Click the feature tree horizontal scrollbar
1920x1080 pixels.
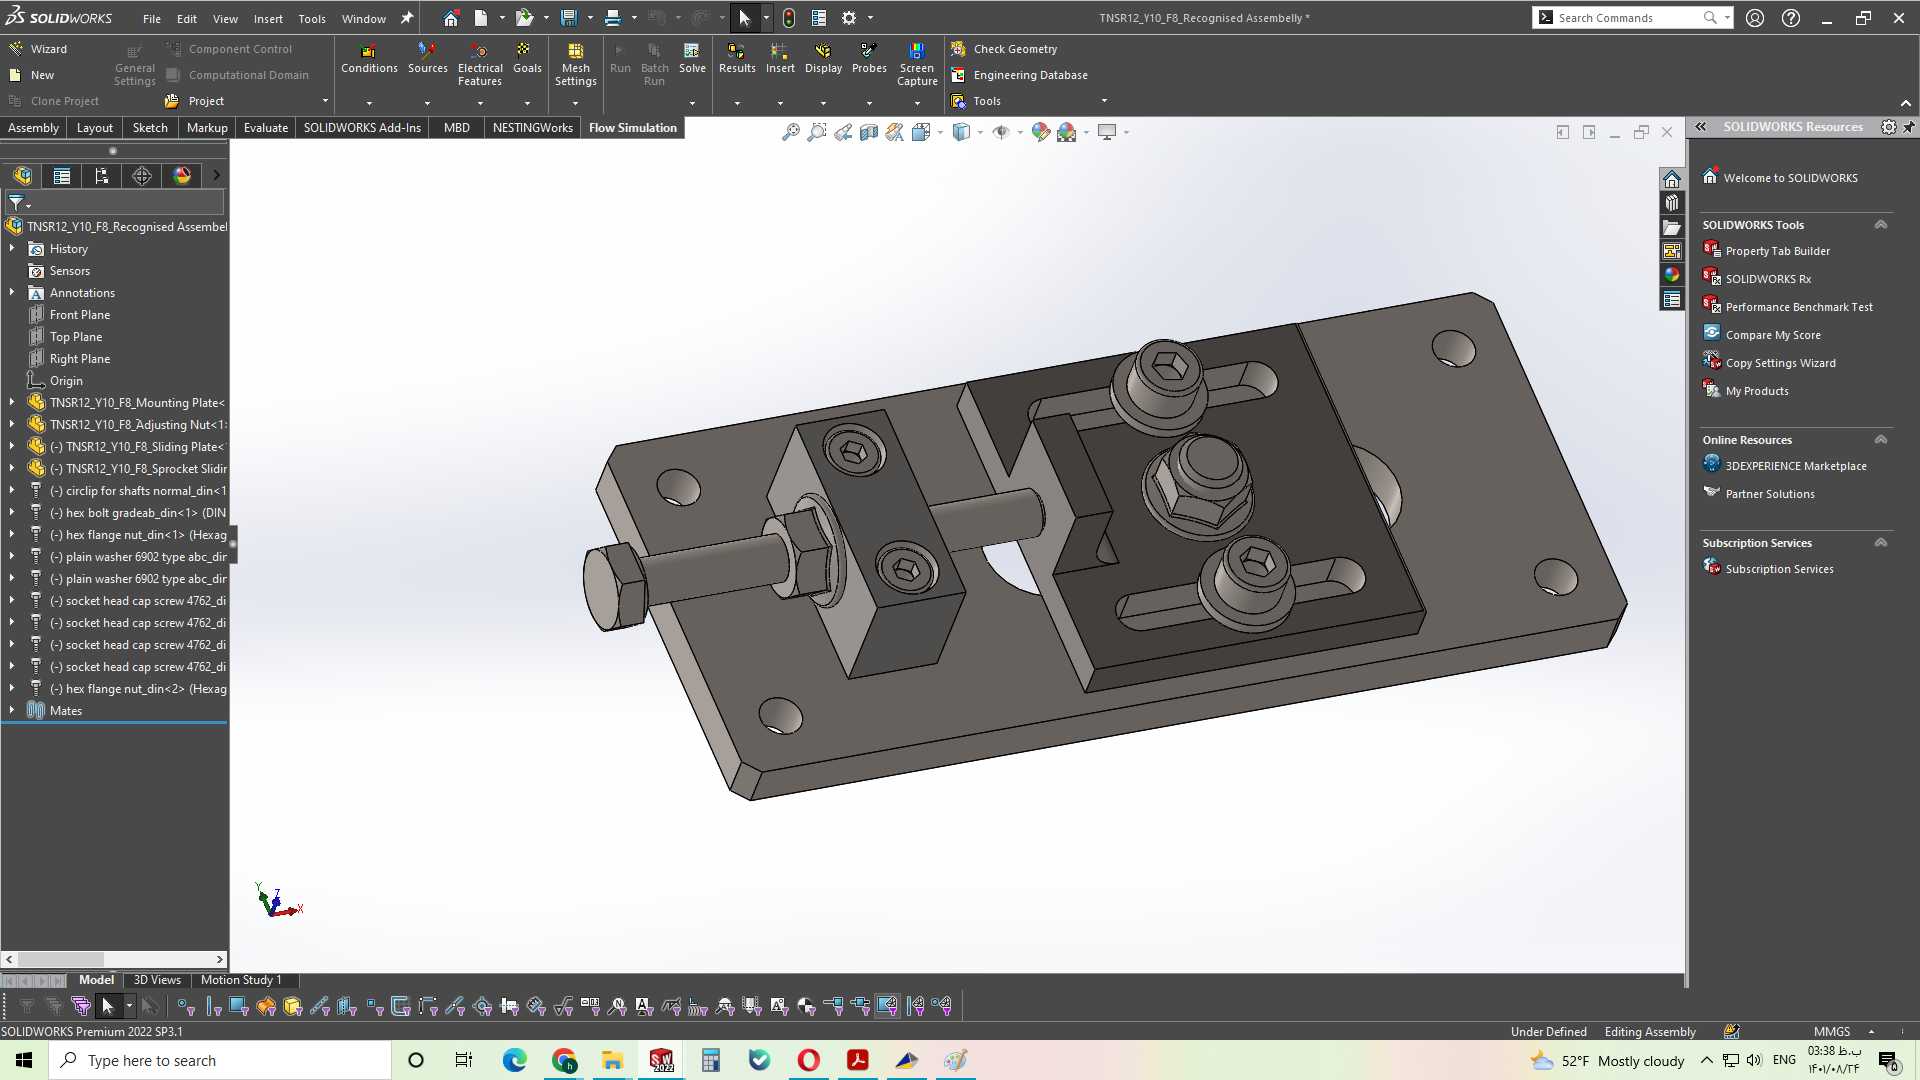click(x=115, y=959)
